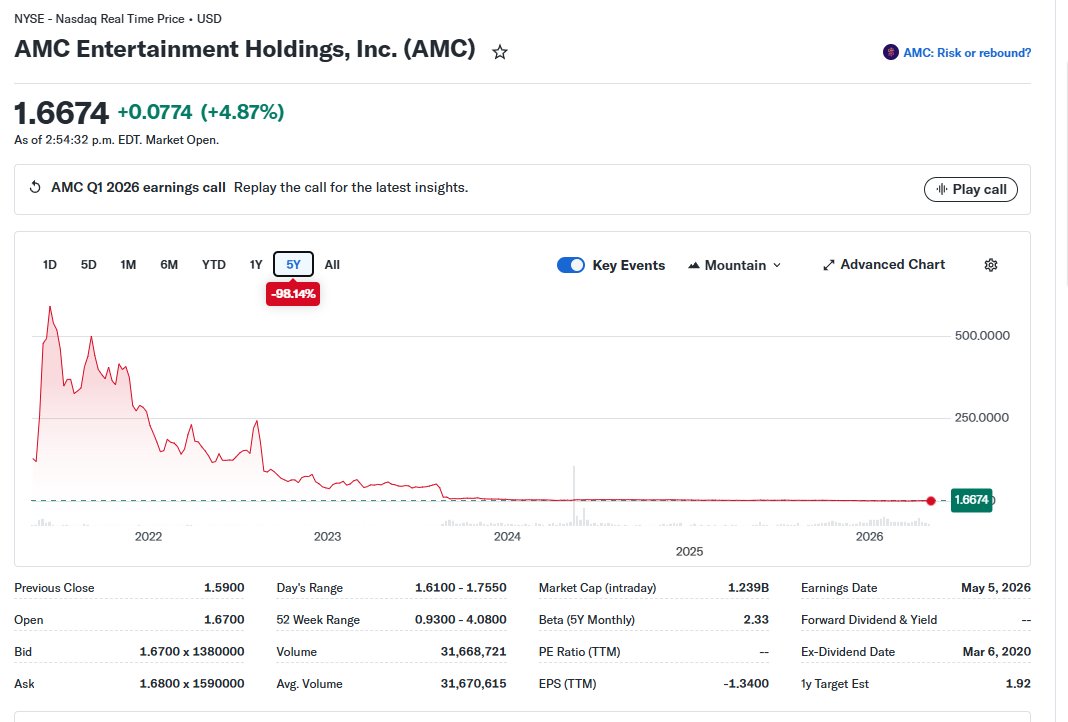Viewport: 1068px width, 722px height.
Task: Click the 2024 label on chart axis
Action: tap(507, 537)
